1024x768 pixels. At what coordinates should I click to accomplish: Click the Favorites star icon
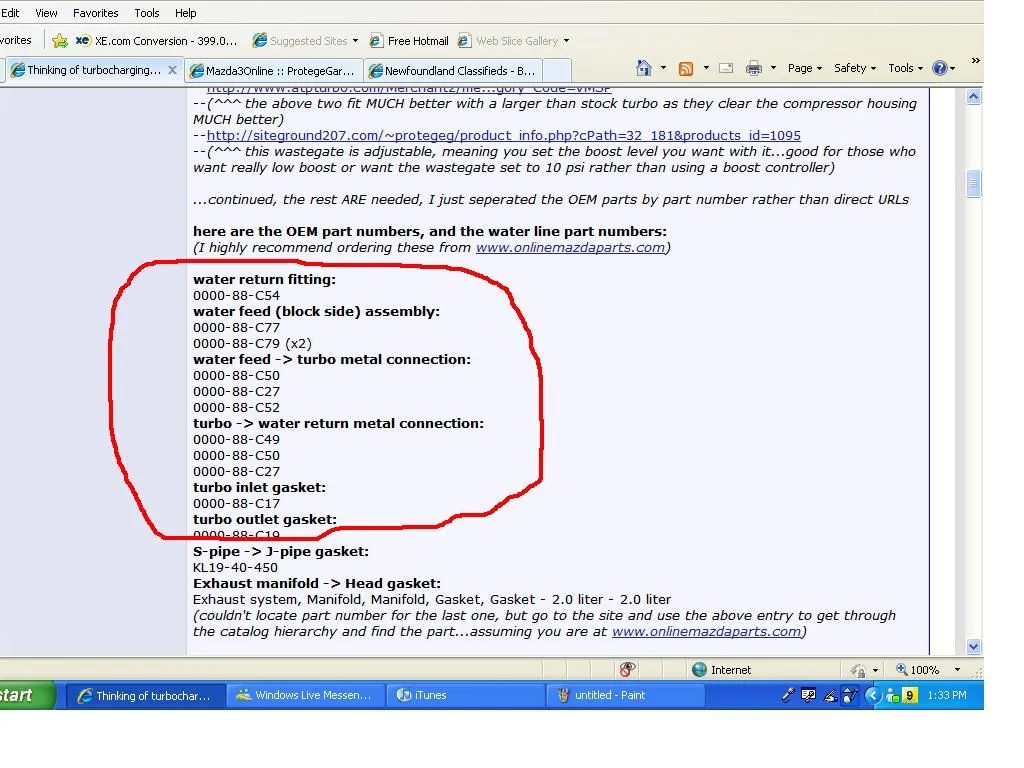(60, 41)
